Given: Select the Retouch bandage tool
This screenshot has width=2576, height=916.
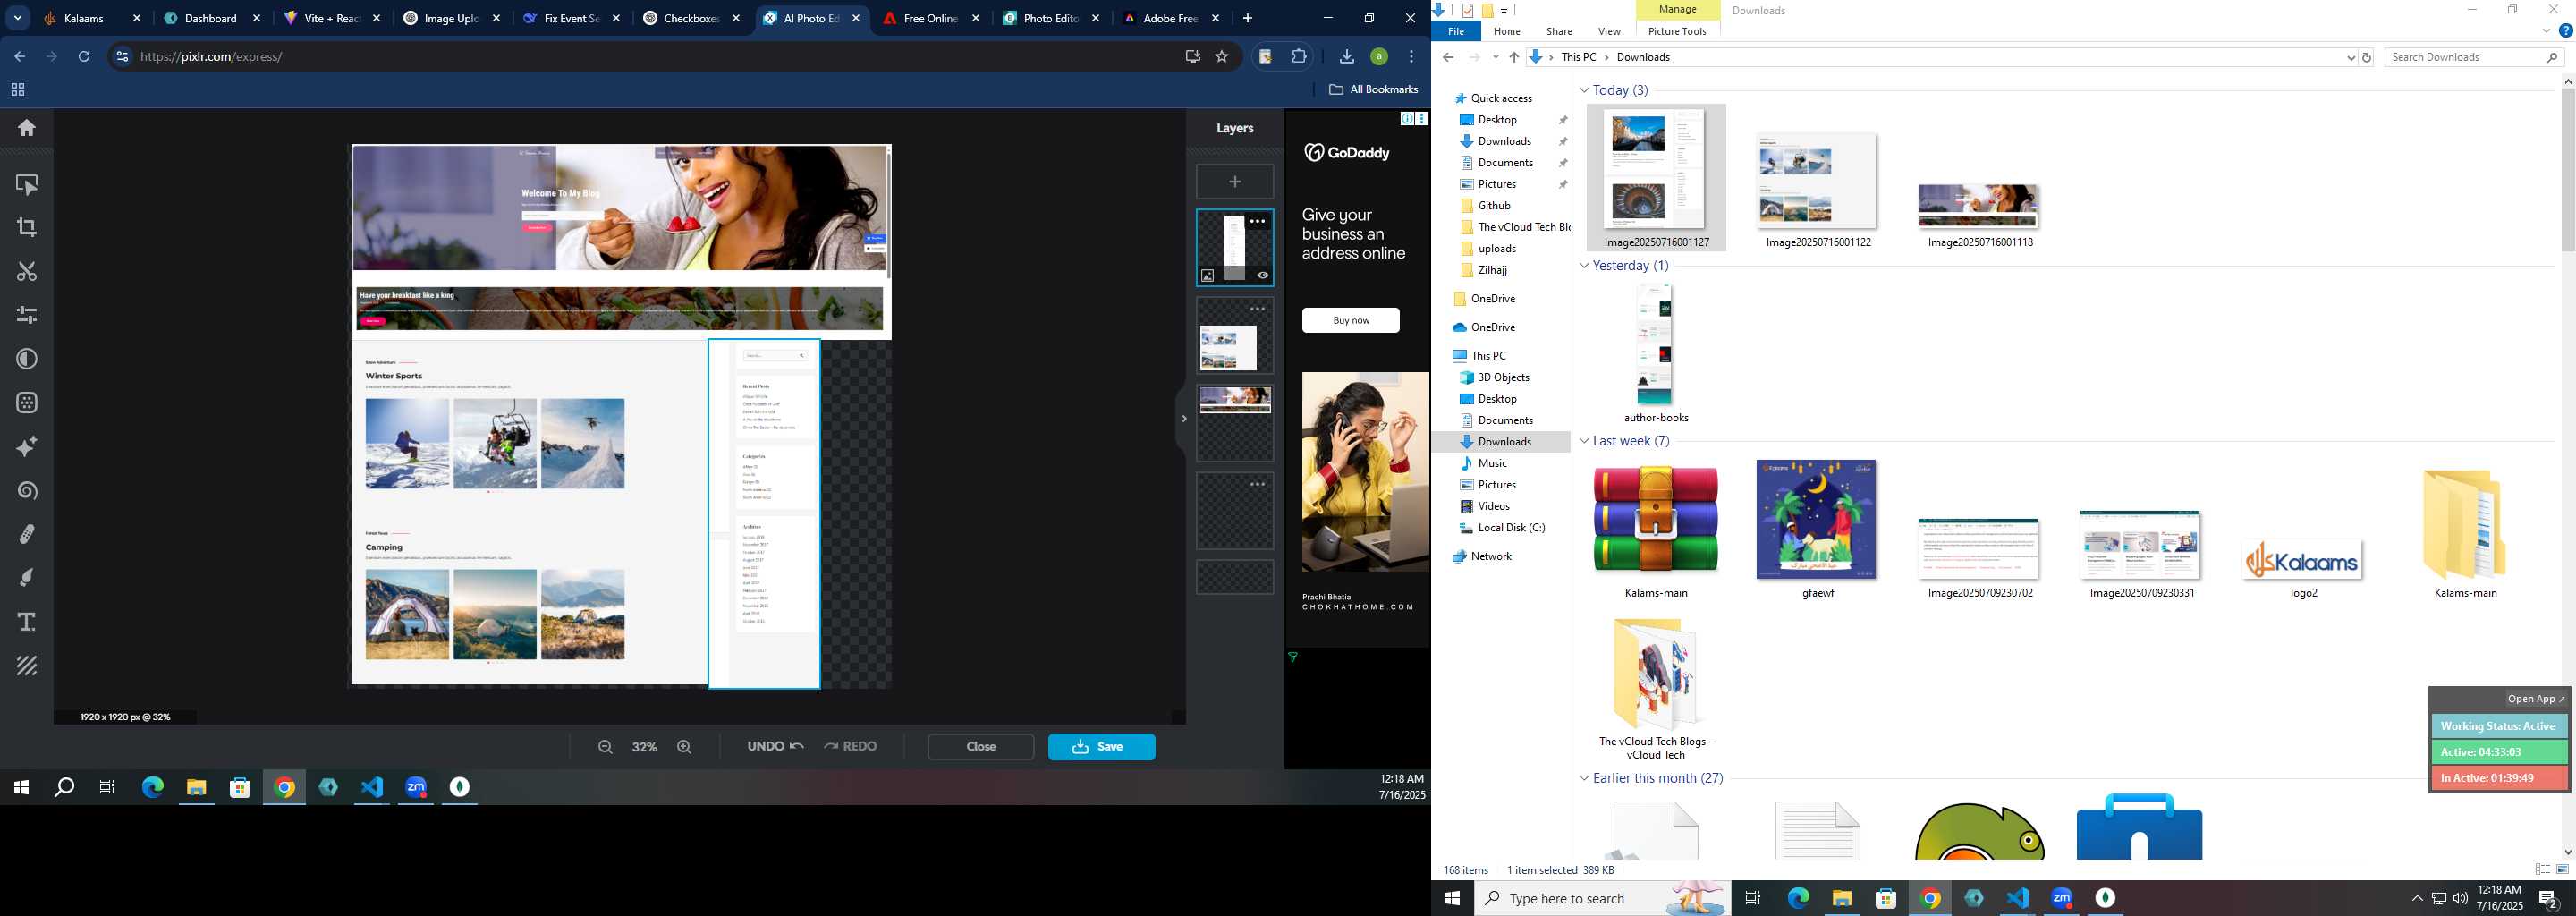Looking at the screenshot, I should pos(27,535).
